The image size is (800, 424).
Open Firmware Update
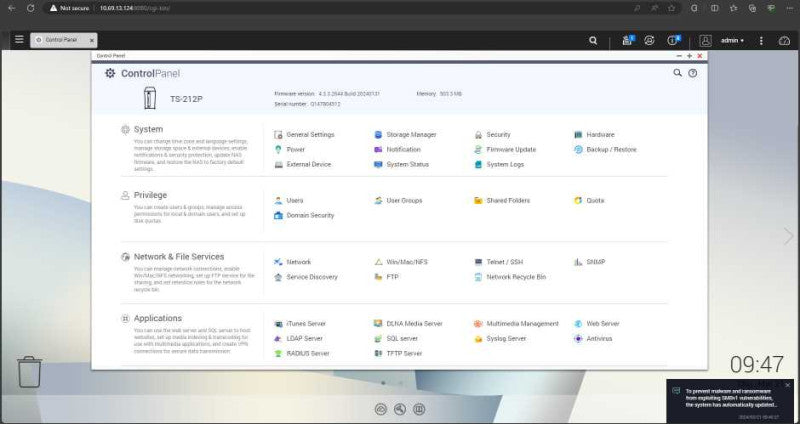(505, 149)
